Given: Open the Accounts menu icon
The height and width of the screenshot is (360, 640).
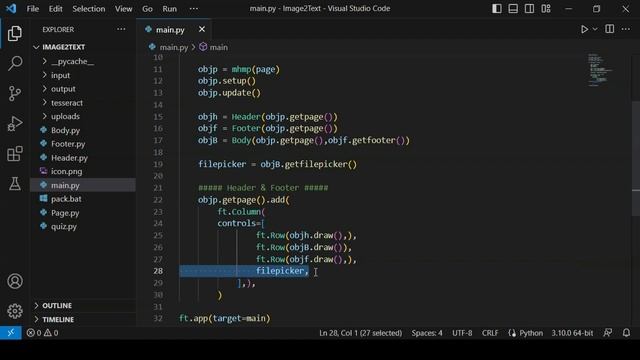Looking at the screenshot, I should [15, 281].
